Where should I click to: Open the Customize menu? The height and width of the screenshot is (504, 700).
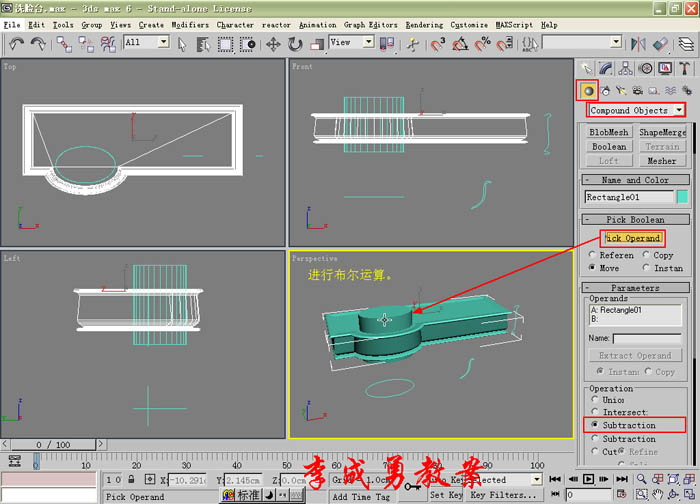[x=469, y=25]
